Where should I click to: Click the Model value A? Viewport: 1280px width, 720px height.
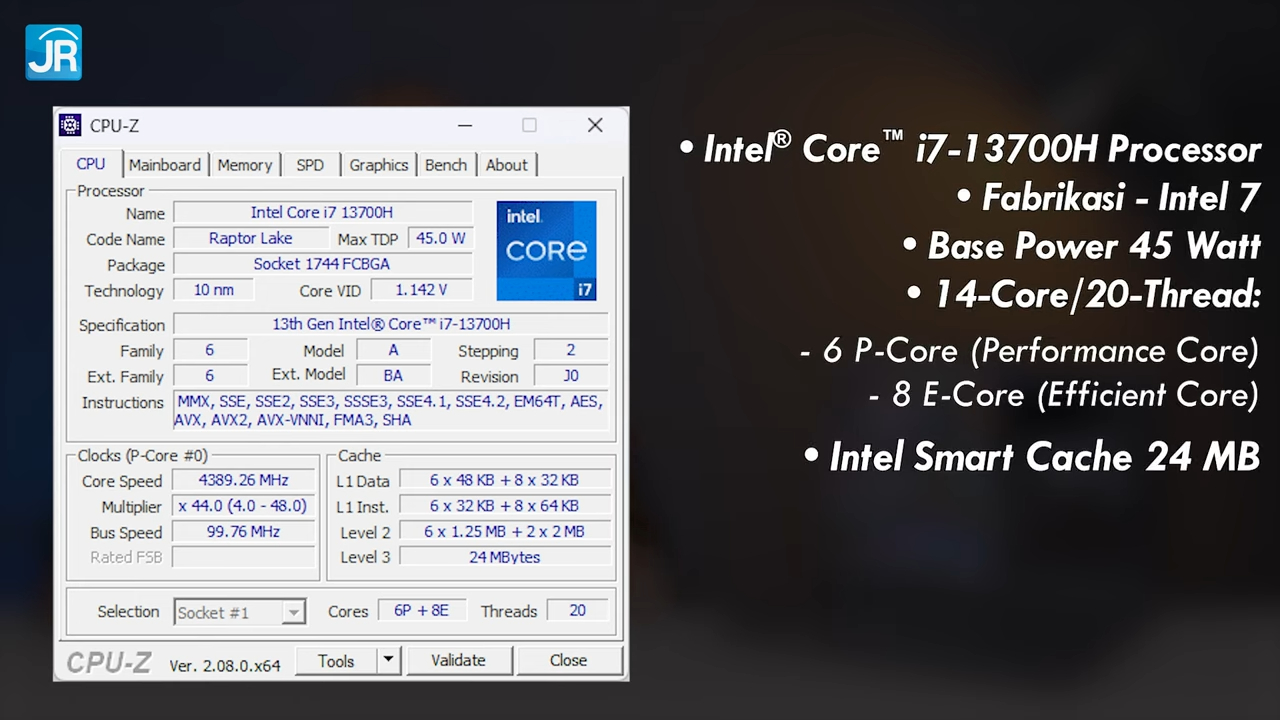tap(393, 350)
